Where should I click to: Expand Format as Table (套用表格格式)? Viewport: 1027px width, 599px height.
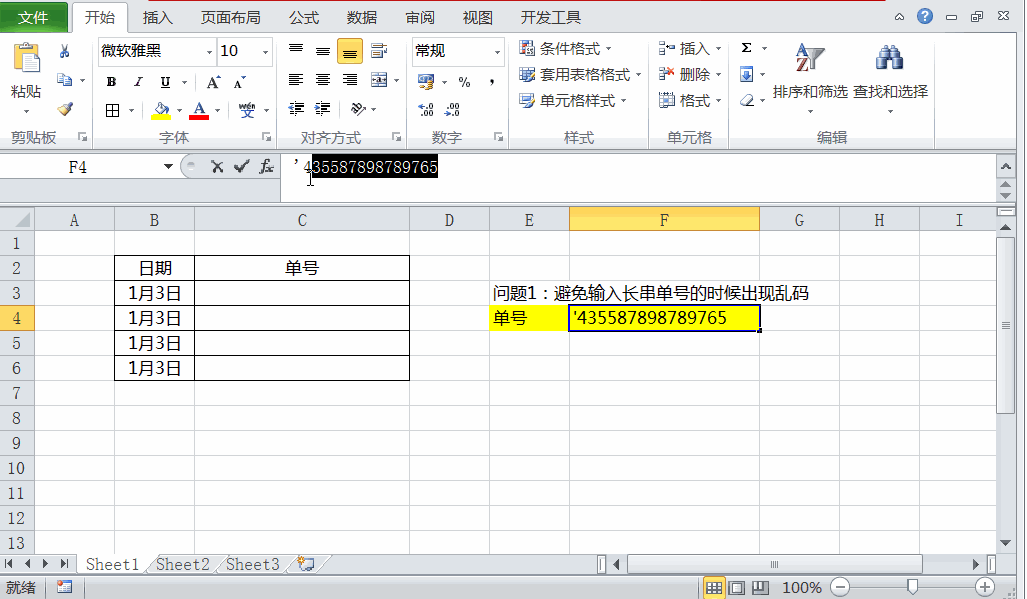point(580,75)
